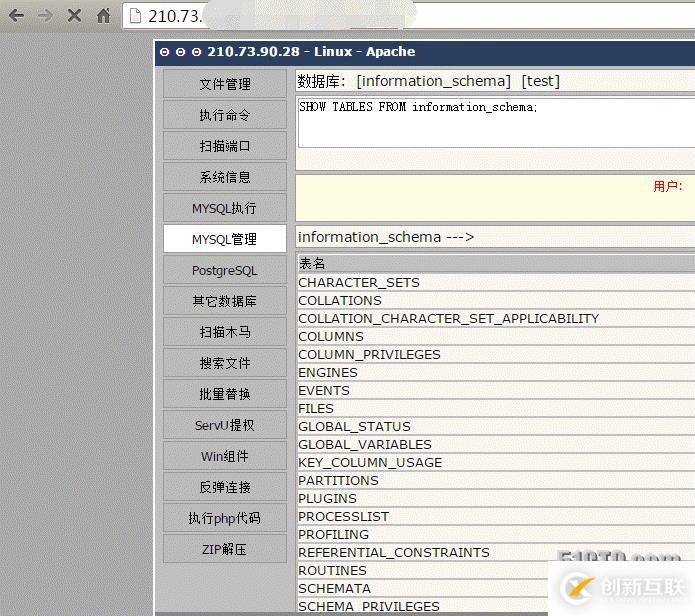Click the 'information_schema --->' breadcrumb text

386,237
